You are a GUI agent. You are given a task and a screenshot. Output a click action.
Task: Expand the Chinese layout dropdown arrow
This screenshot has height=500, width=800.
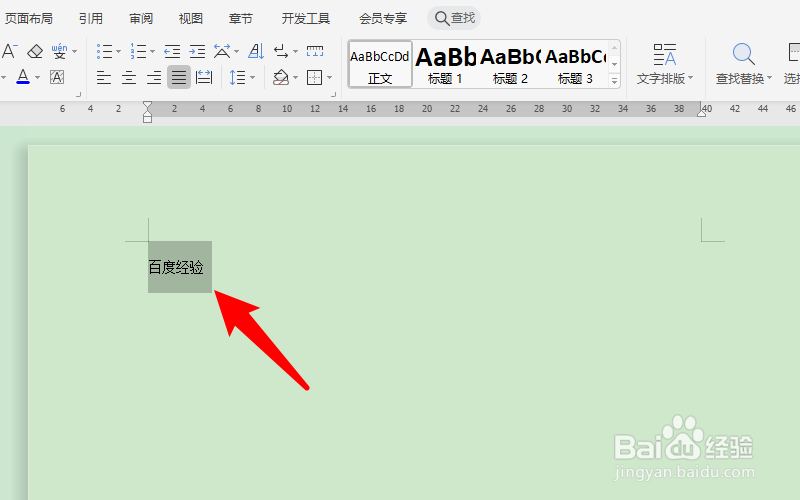236,51
